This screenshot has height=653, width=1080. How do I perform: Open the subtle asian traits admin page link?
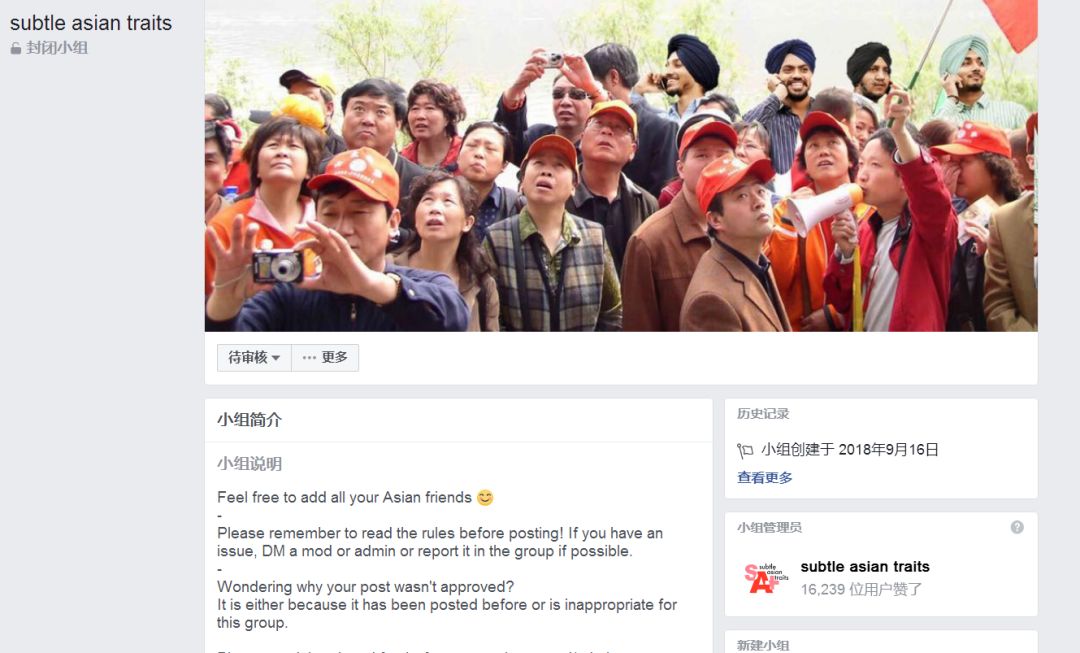tap(864, 566)
